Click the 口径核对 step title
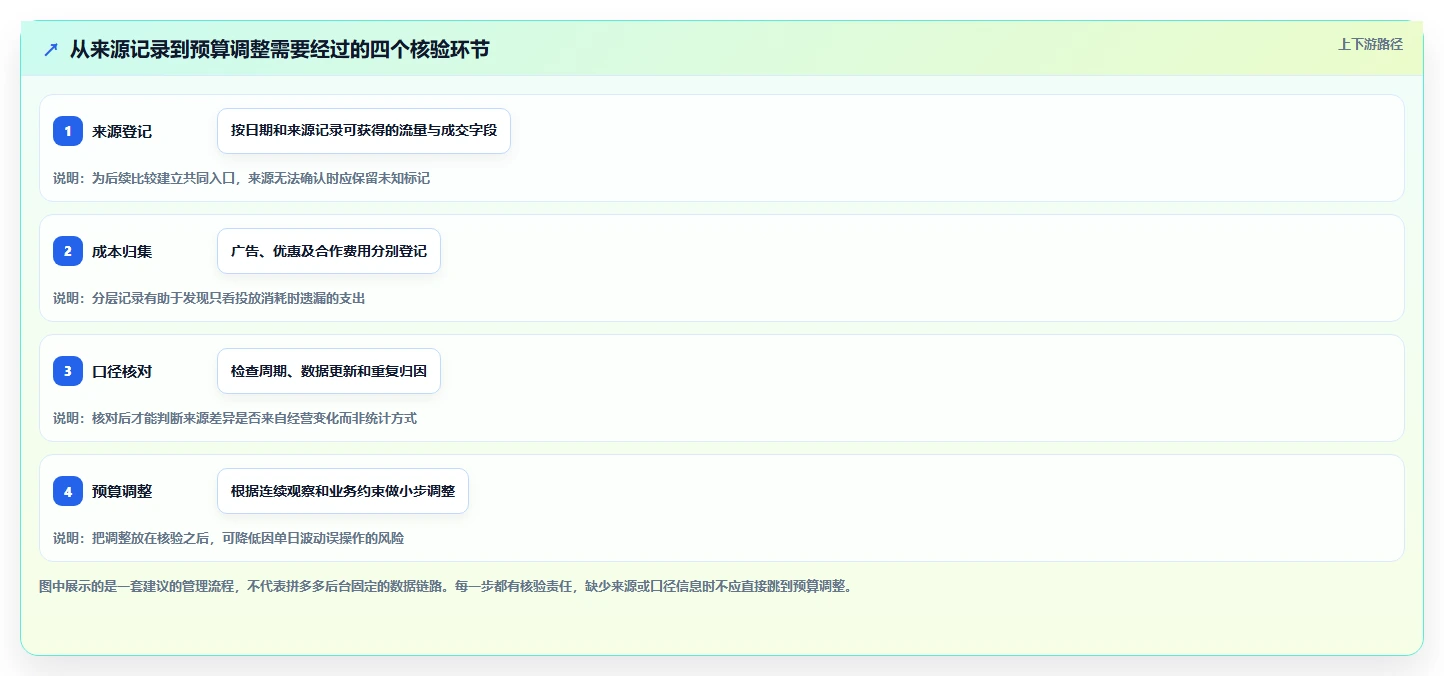1444x676 pixels. 122,371
